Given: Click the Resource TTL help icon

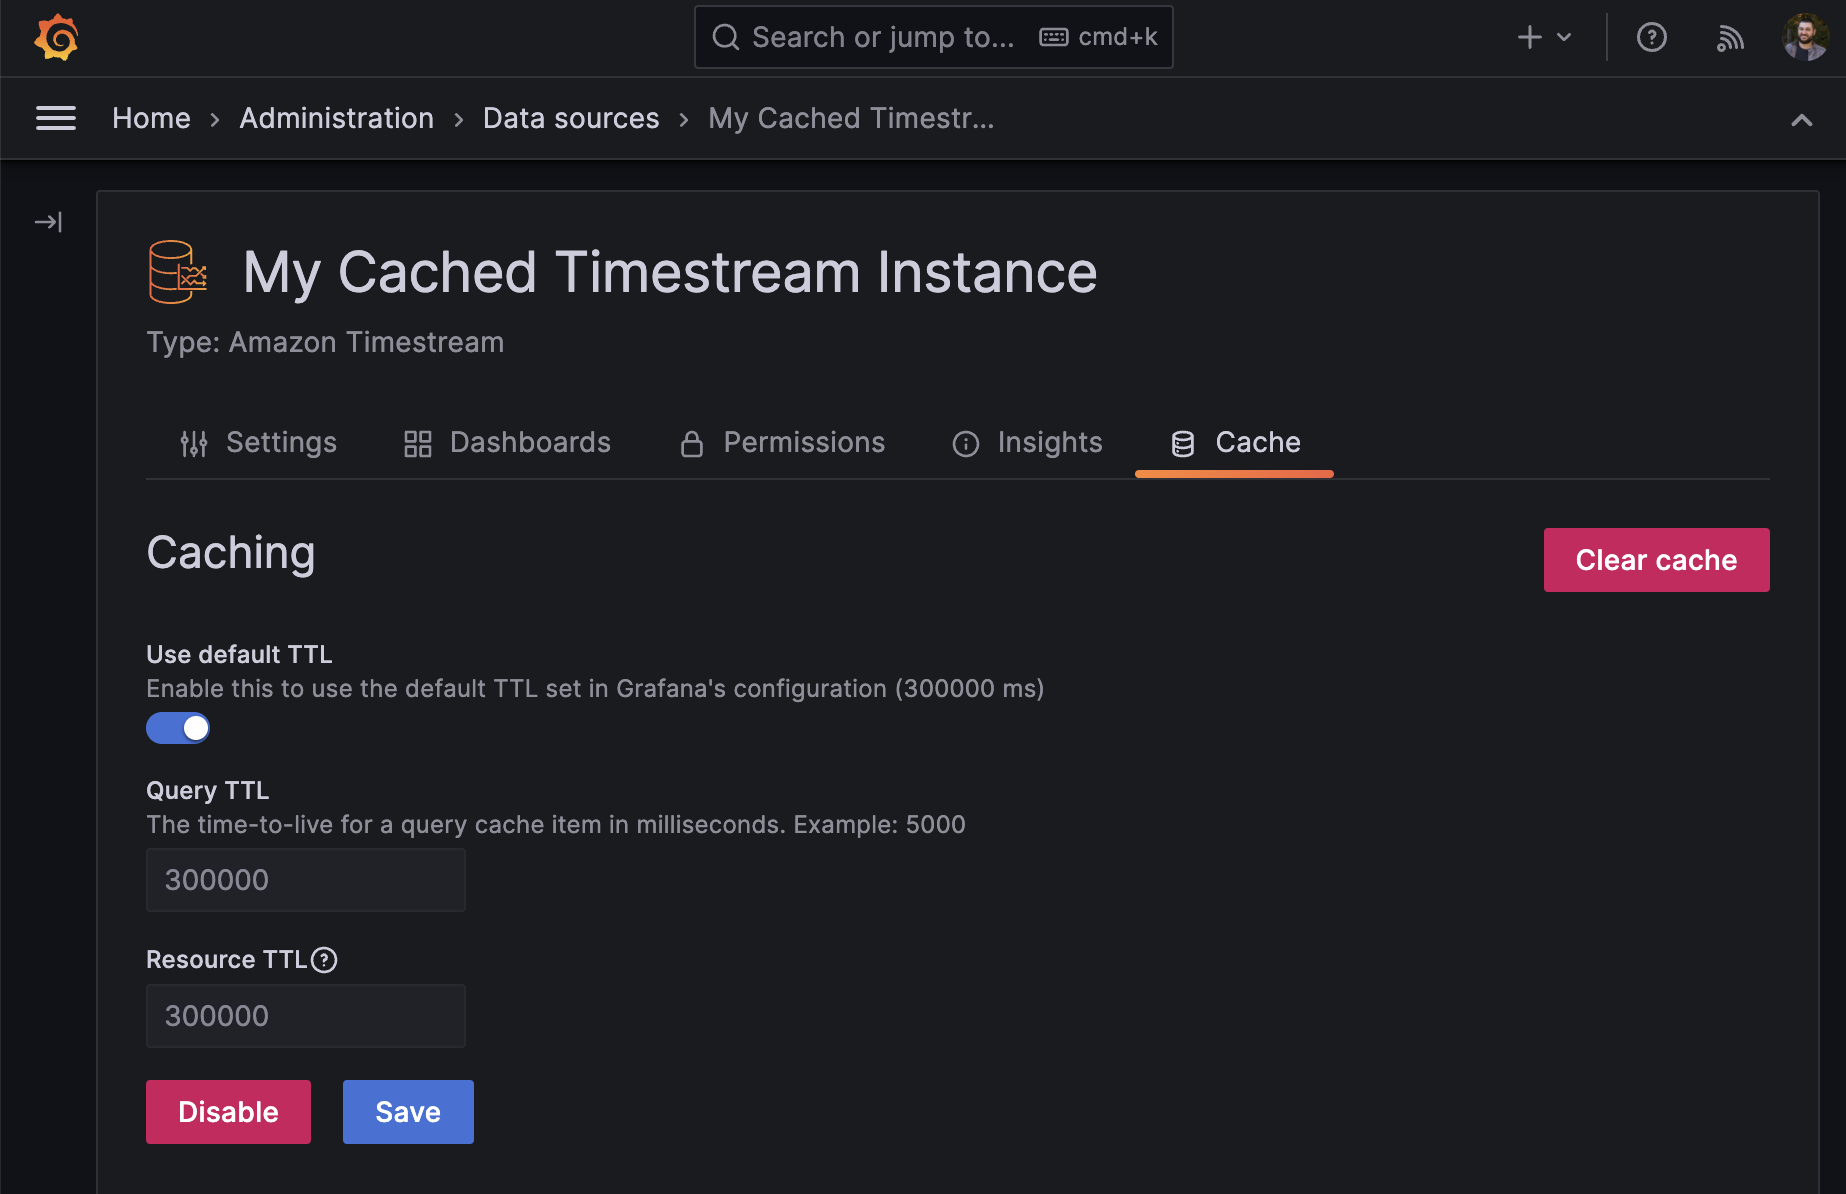Looking at the screenshot, I should tap(324, 960).
